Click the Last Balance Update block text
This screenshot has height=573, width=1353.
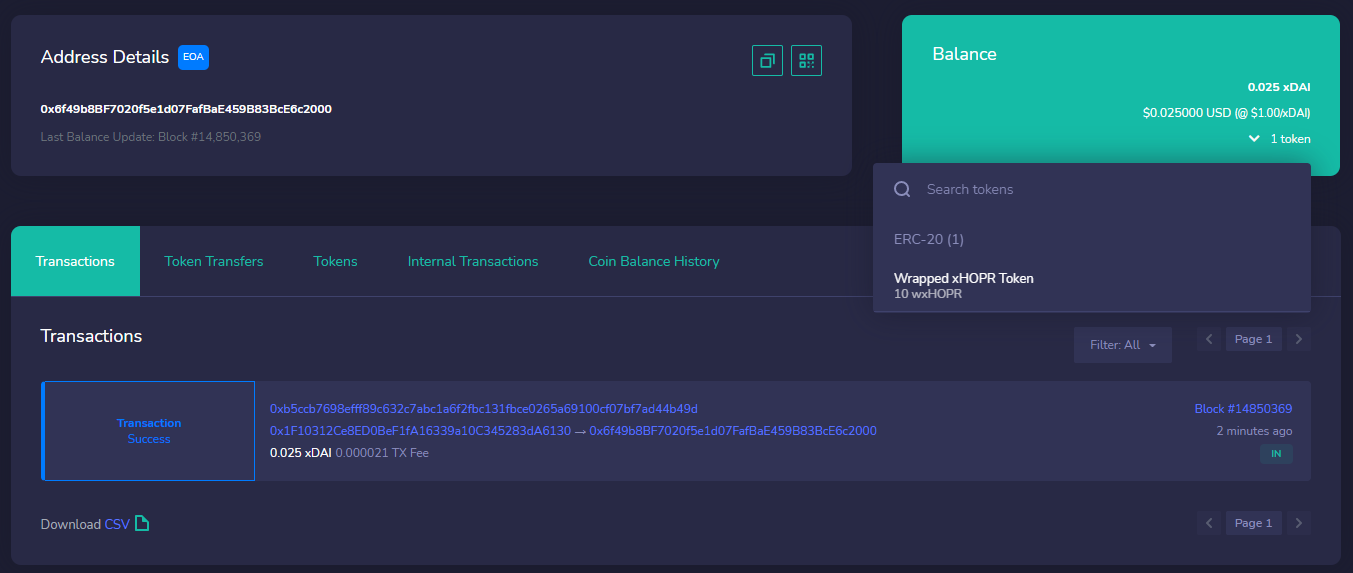point(151,136)
